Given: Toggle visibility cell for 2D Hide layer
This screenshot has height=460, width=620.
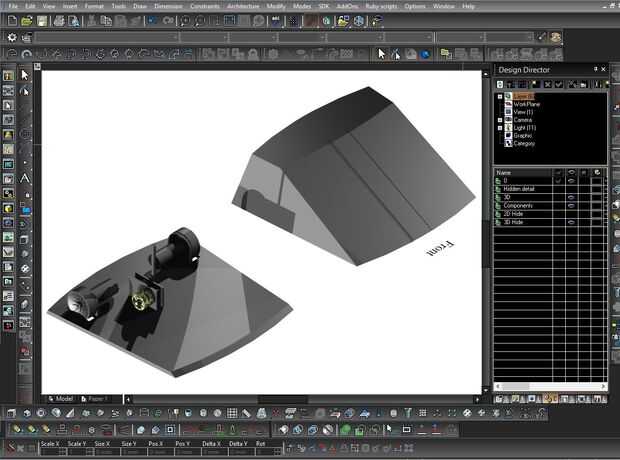Looking at the screenshot, I should 571,214.
